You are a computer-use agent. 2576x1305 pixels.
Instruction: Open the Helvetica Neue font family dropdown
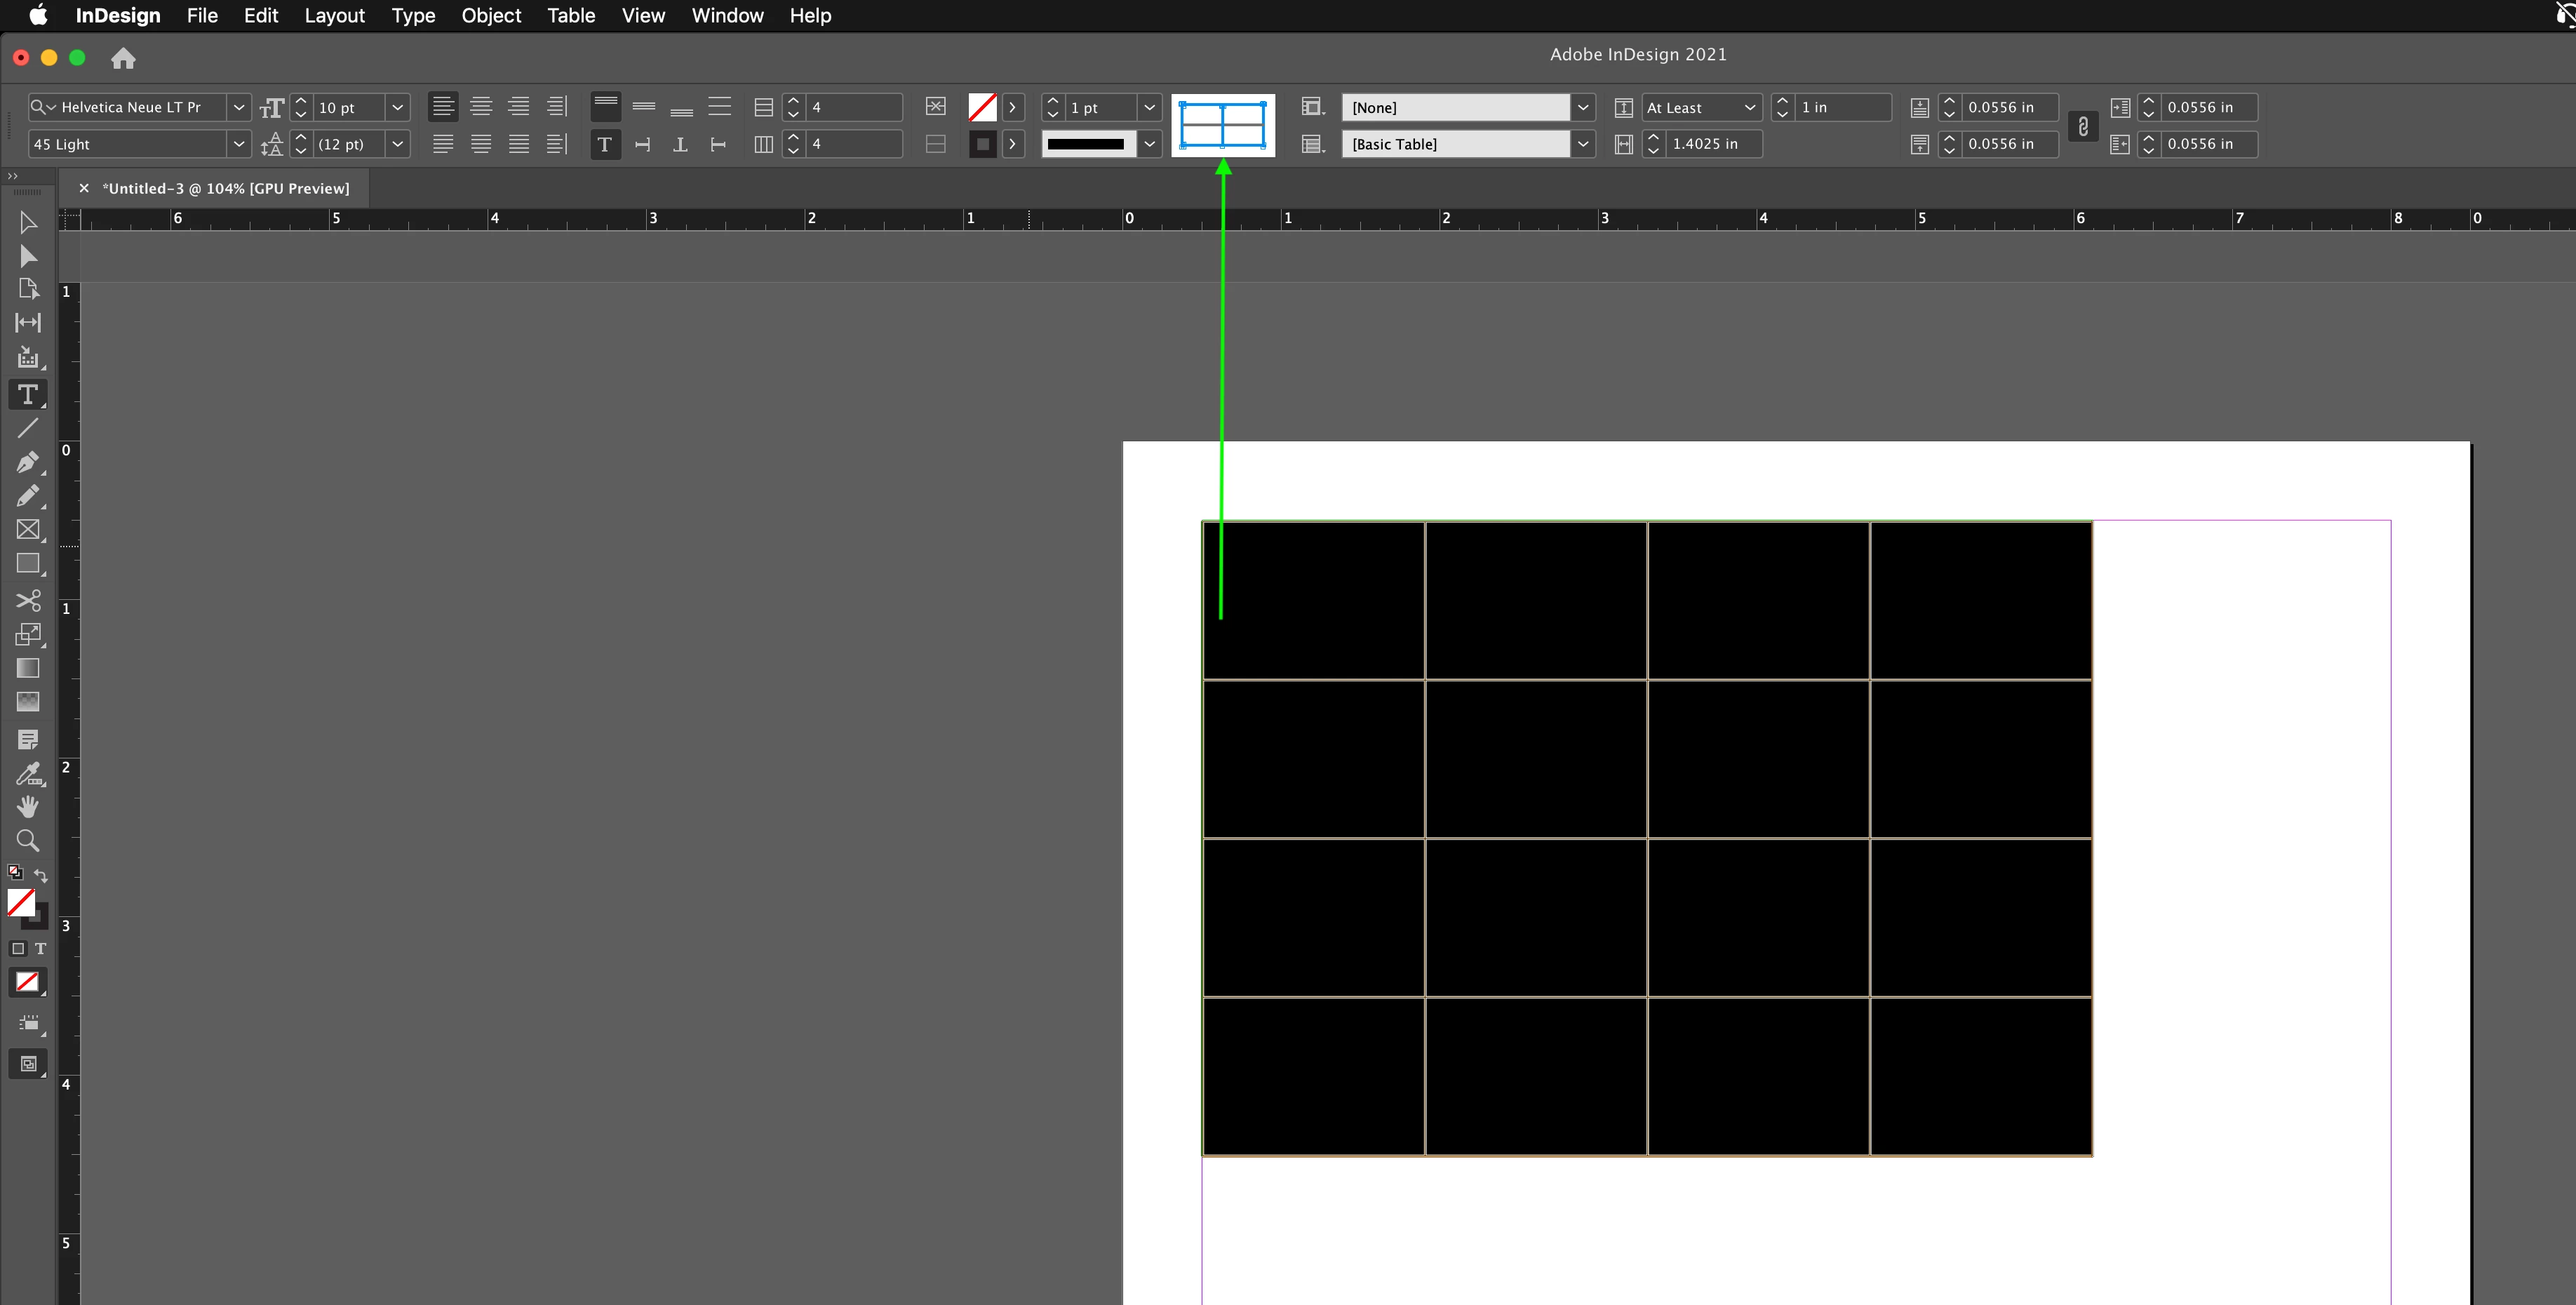pos(238,107)
